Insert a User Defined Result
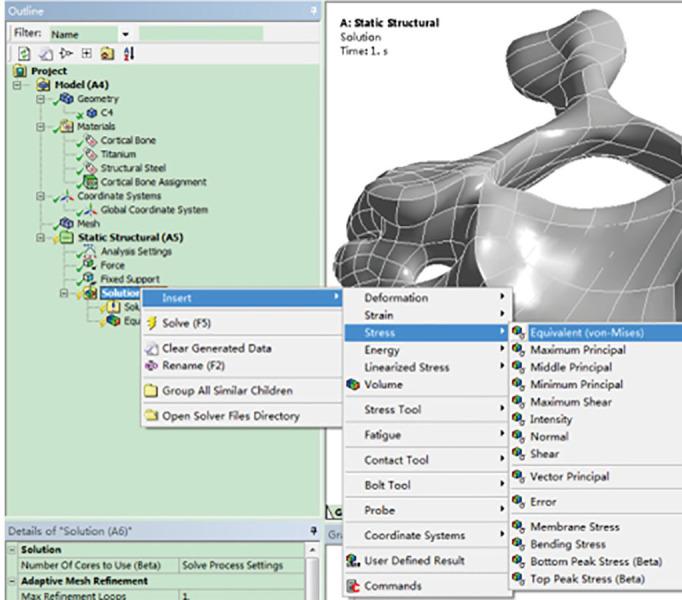Viewport: 682px width, 600px height. pos(427,560)
